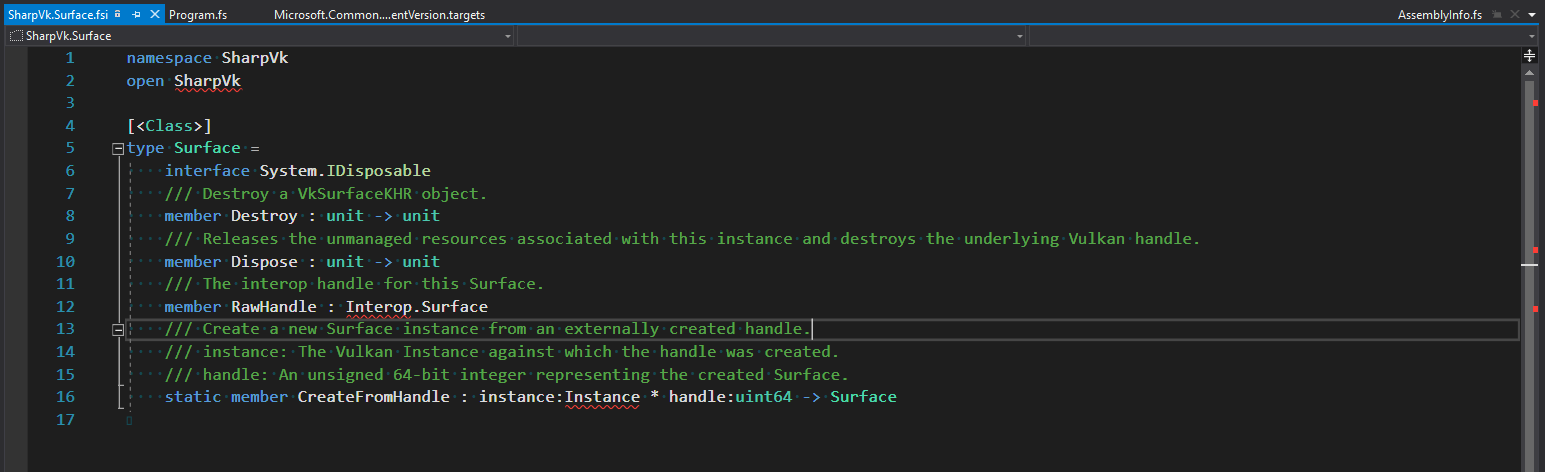Click the scrollbar up arrow
Image resolution: width=1545 pixels, height=472 pixels.
click(1530, 72)
